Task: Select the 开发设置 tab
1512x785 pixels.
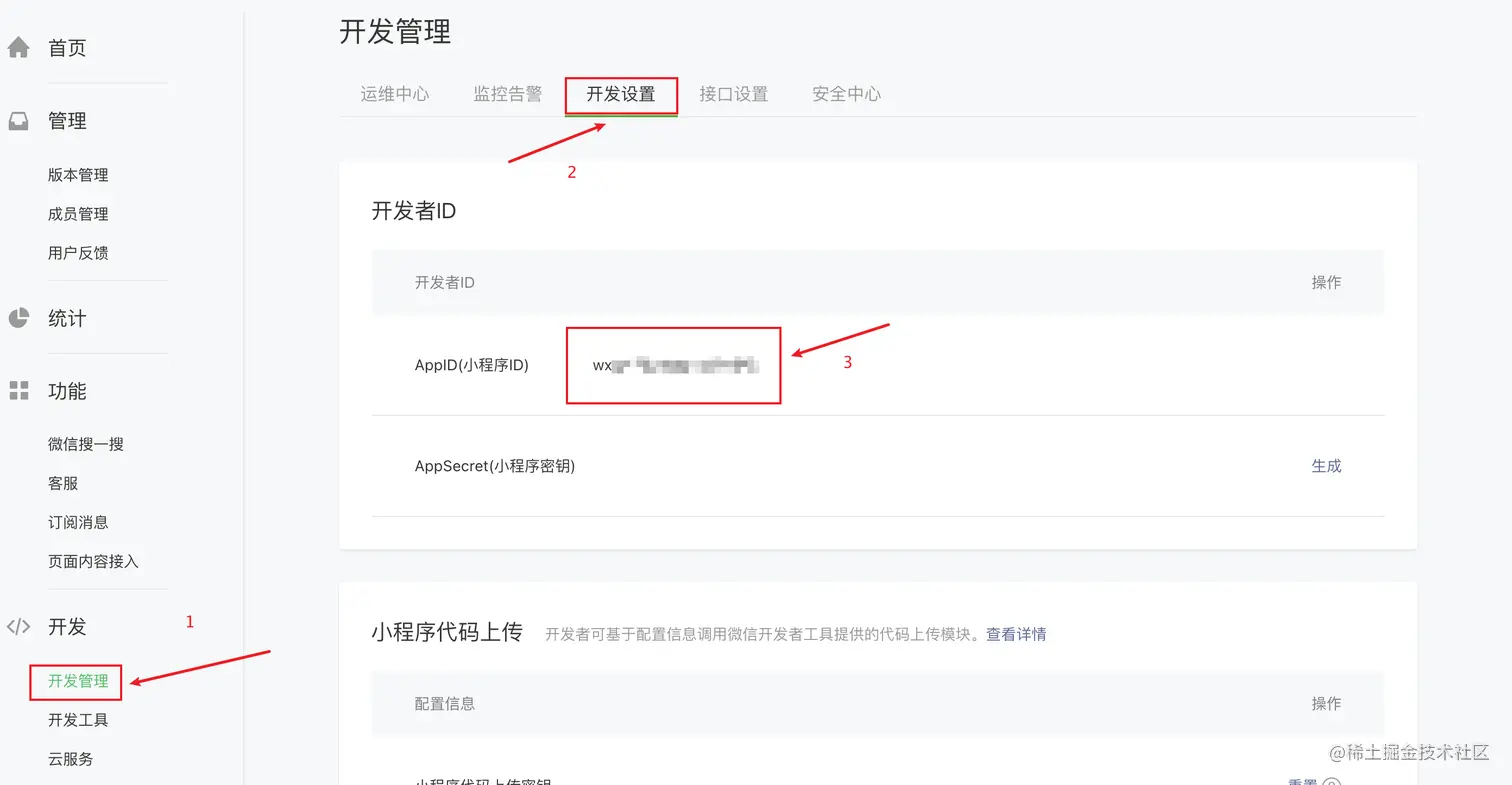Action: pos(620,94)
